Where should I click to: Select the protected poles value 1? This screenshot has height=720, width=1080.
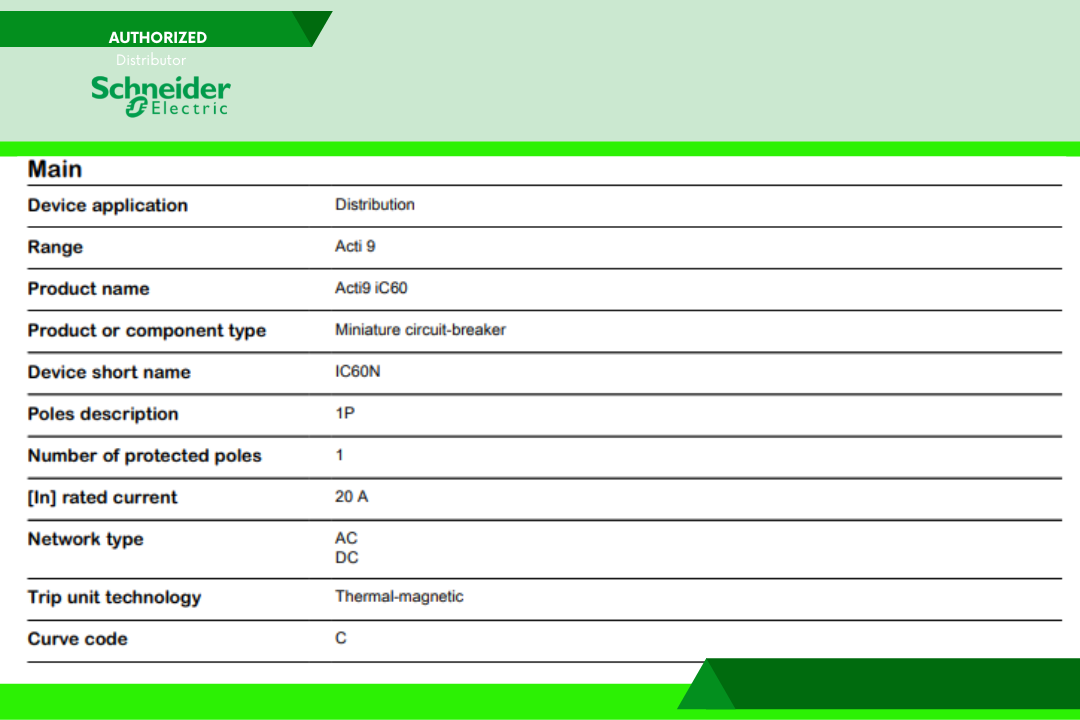[339, 455]
